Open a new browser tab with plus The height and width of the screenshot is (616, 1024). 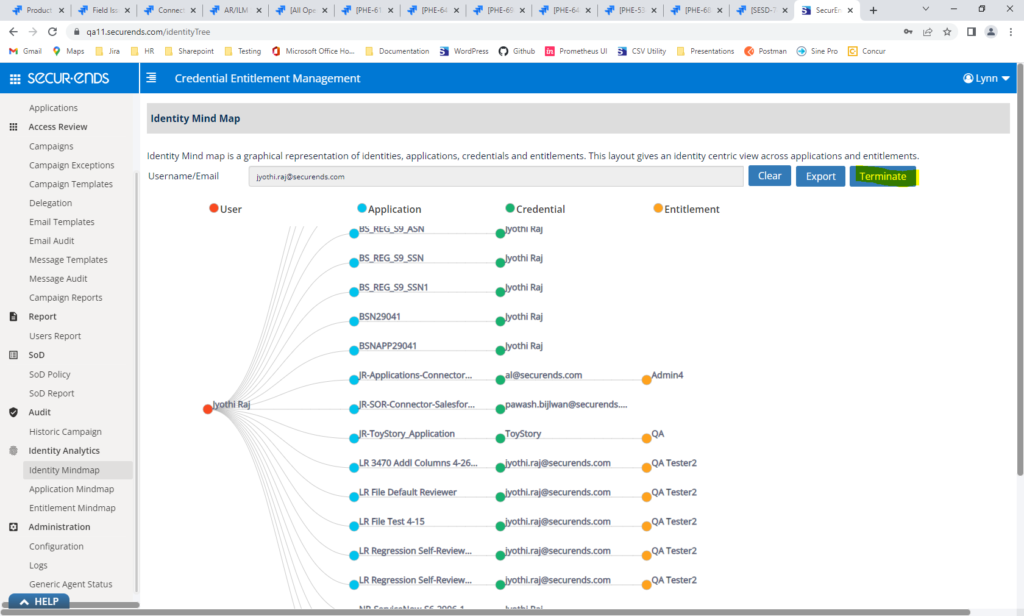873,10
